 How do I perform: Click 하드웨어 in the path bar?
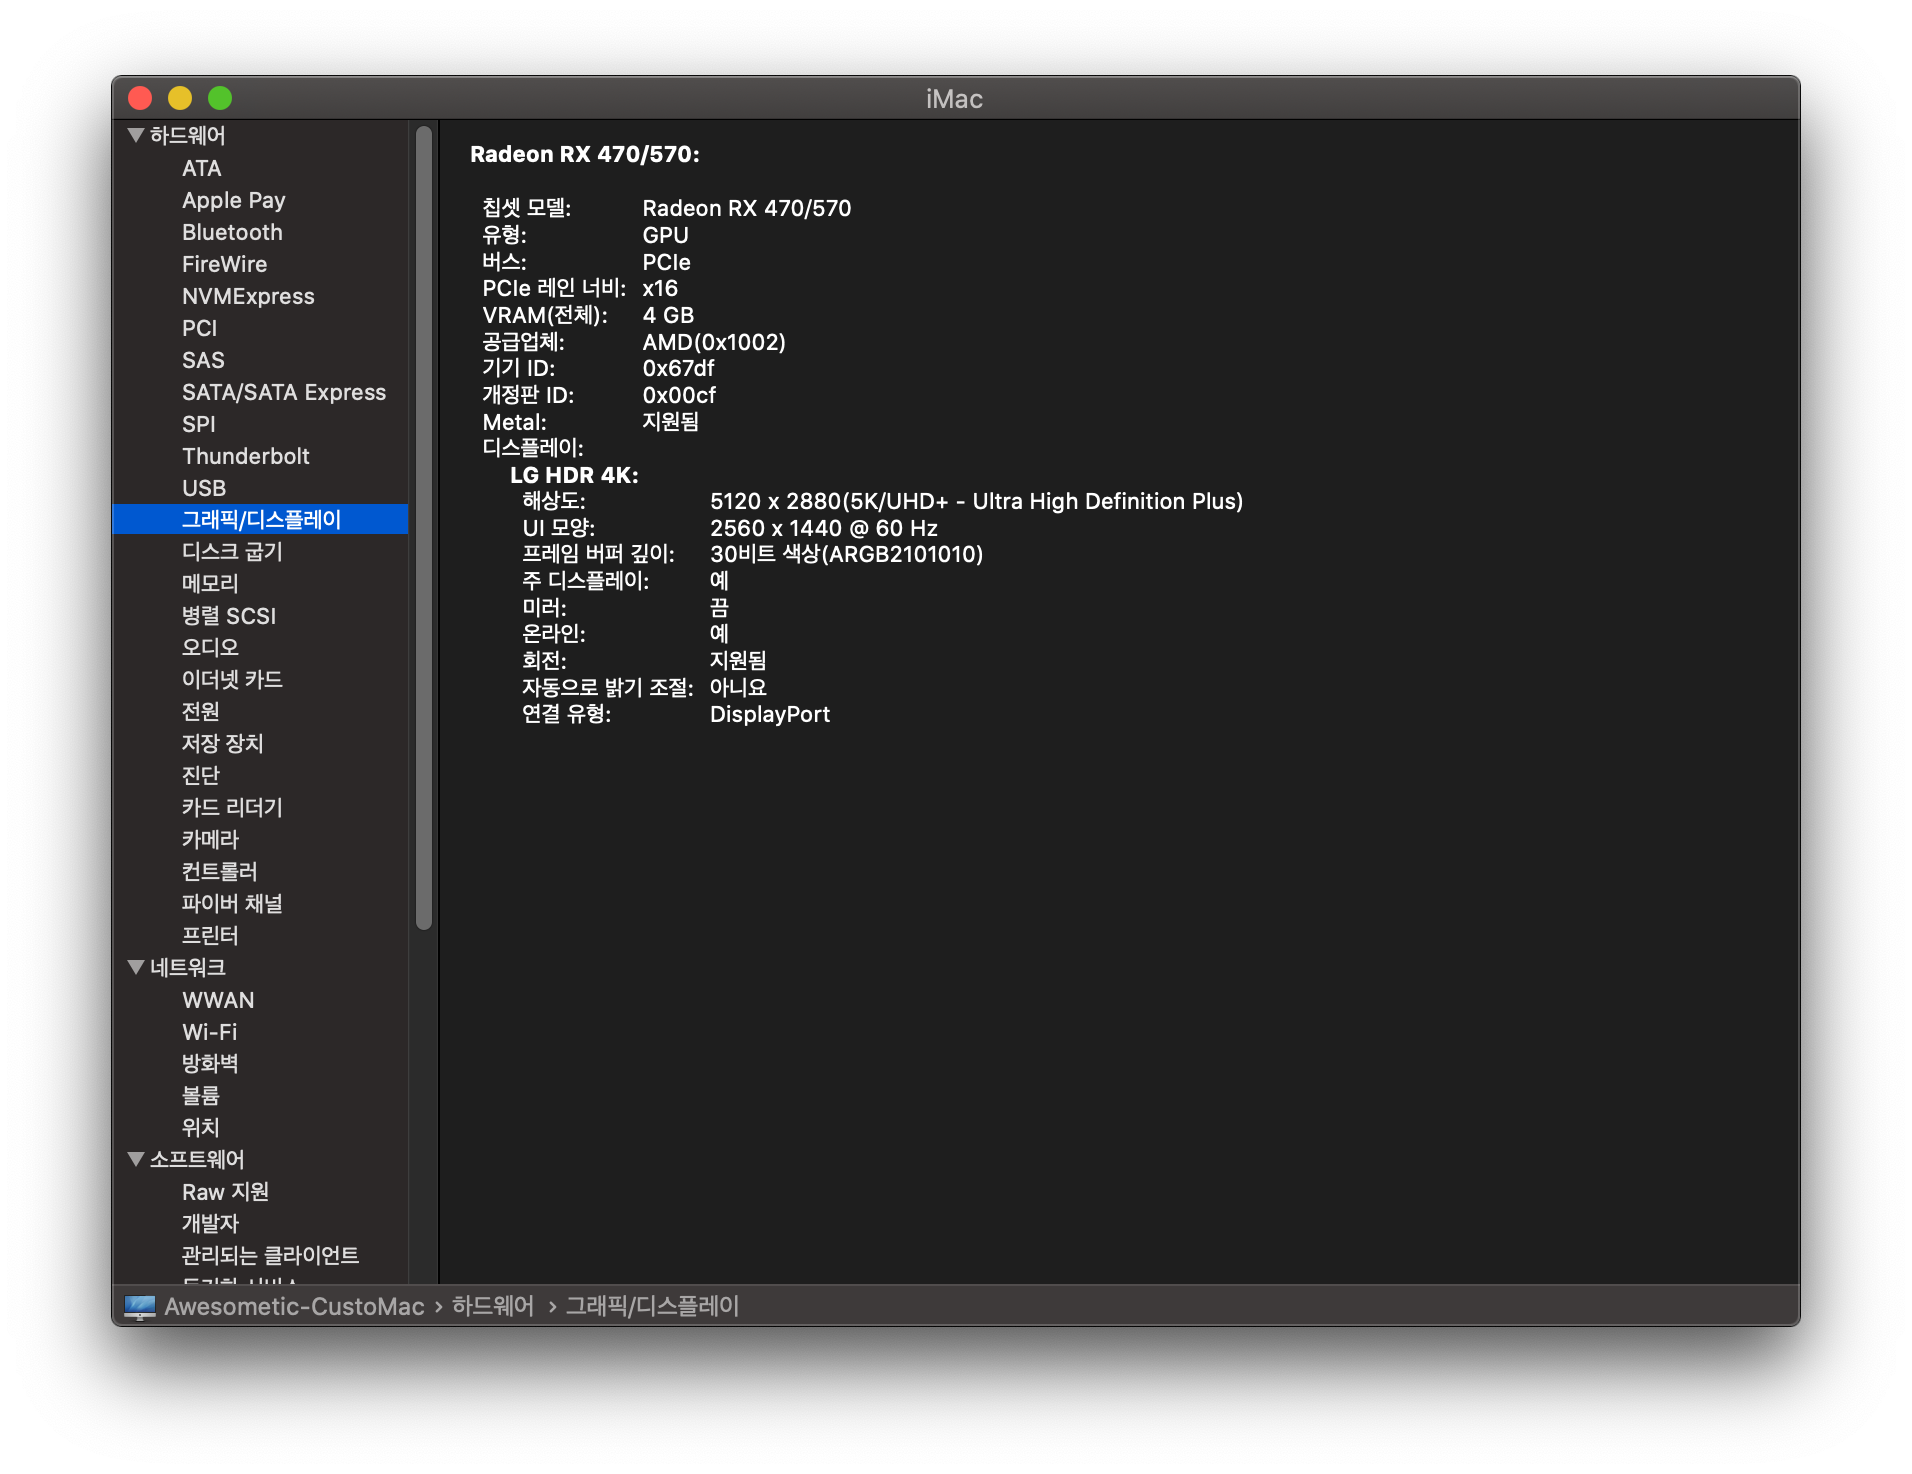tap(493, 1306)
